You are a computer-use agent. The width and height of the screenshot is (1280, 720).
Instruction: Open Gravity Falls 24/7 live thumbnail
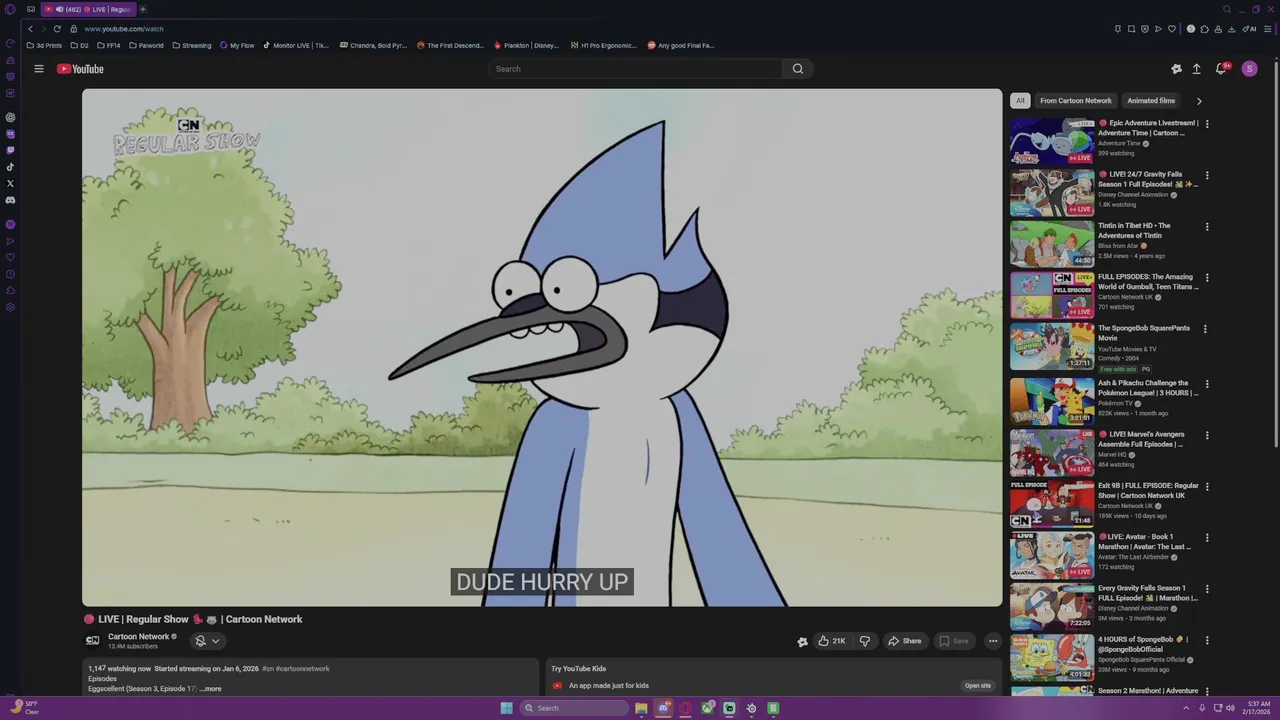pyautogui.click(x=1052, y=193)
